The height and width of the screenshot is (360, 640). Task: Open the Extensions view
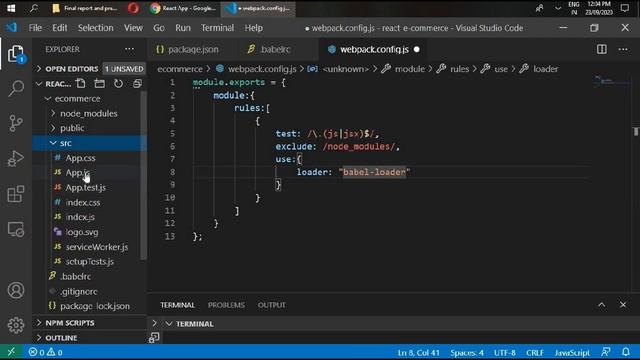(16, 194)
